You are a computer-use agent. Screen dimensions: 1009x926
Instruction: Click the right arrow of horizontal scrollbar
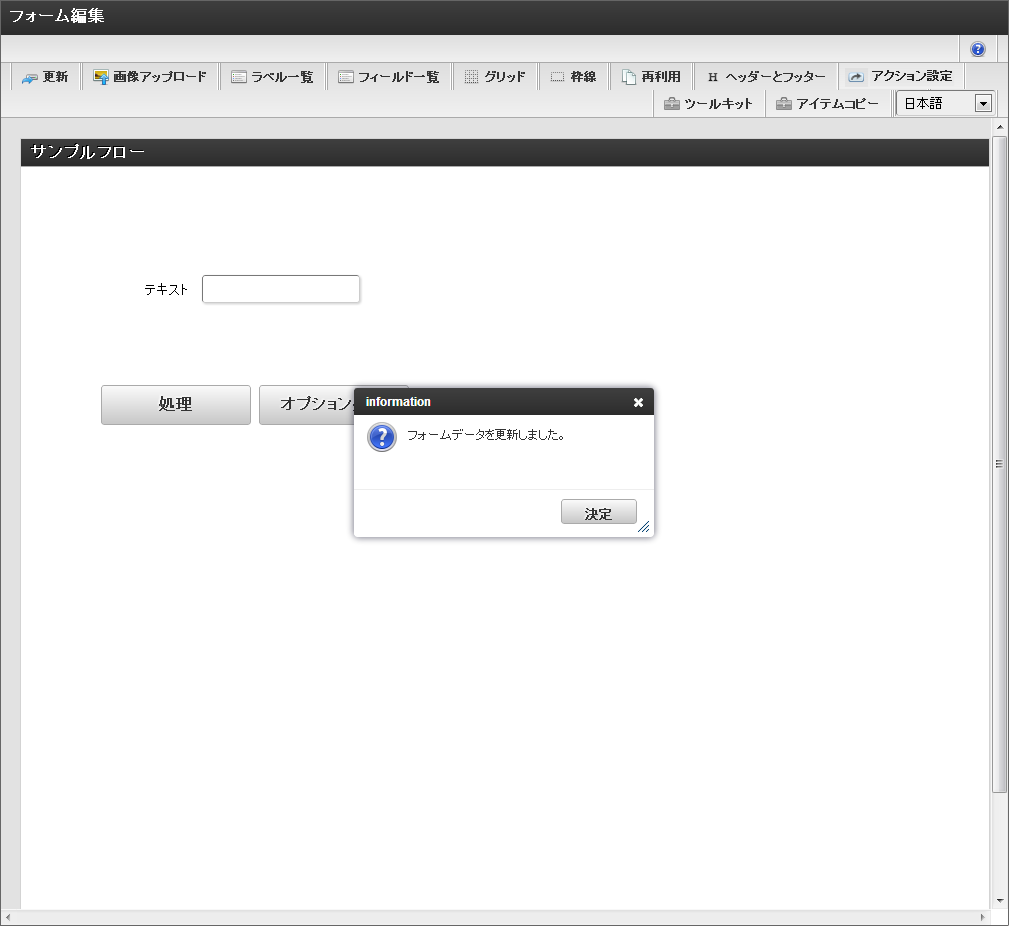coord(982,917)
